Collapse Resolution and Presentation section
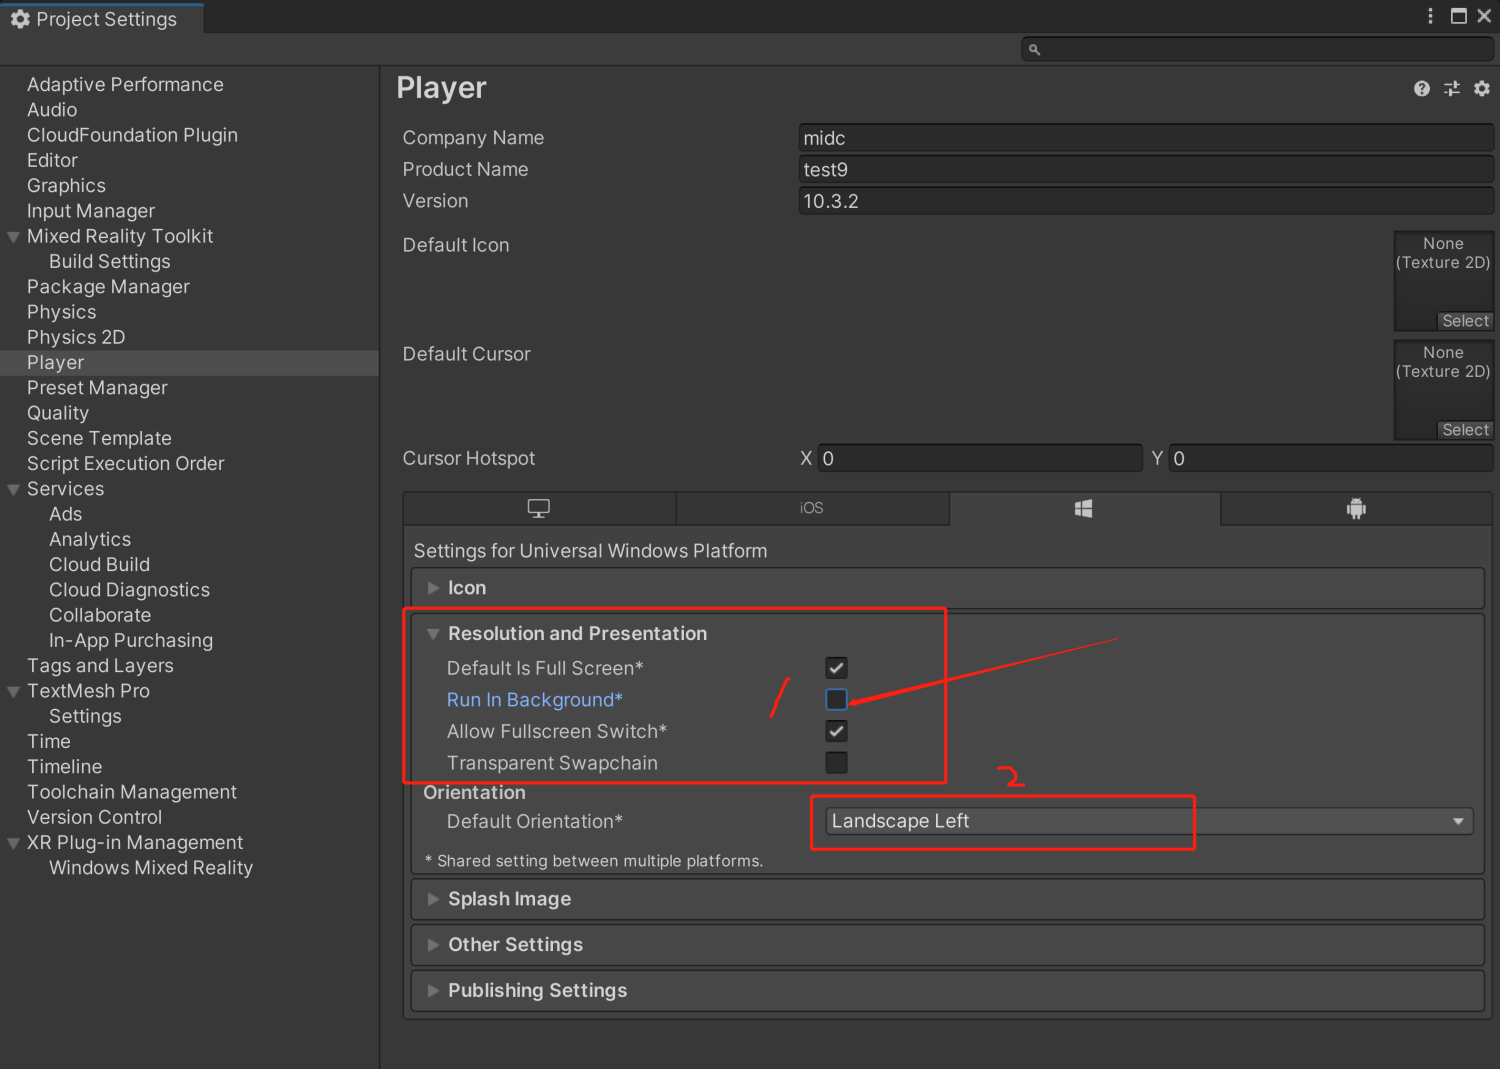This screenshot has width=1500, height=1069. click(434, 634)
